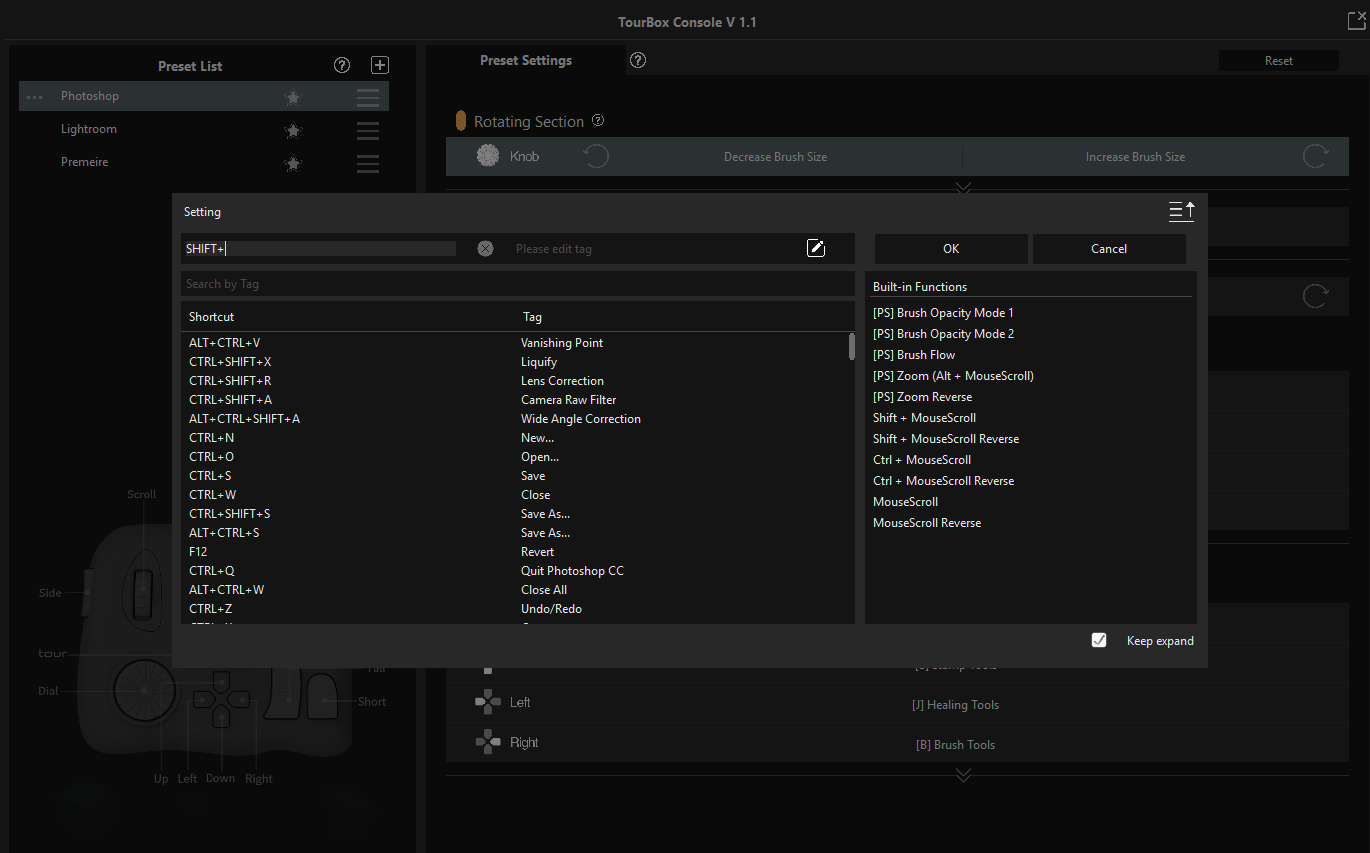
Task: Toggle the star on the Photoshop preset
Action: point(292,96)
